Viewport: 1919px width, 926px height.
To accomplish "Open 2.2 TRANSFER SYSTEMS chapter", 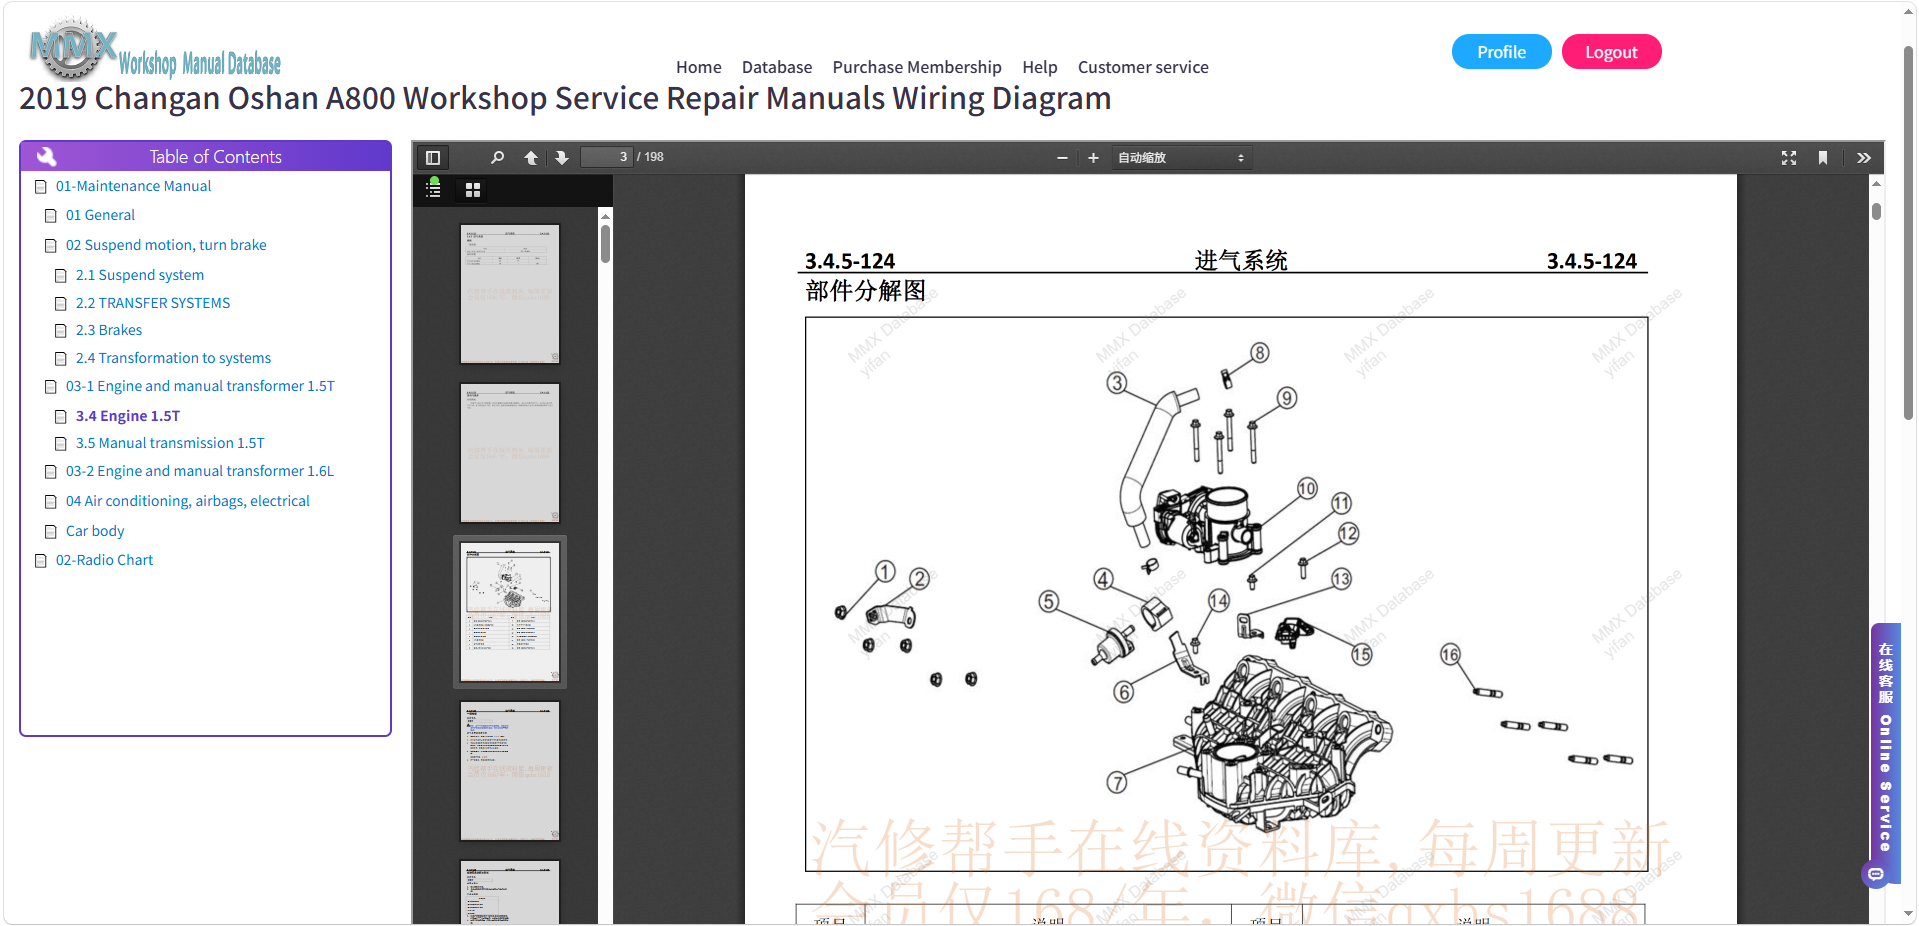I will point(153,303).
